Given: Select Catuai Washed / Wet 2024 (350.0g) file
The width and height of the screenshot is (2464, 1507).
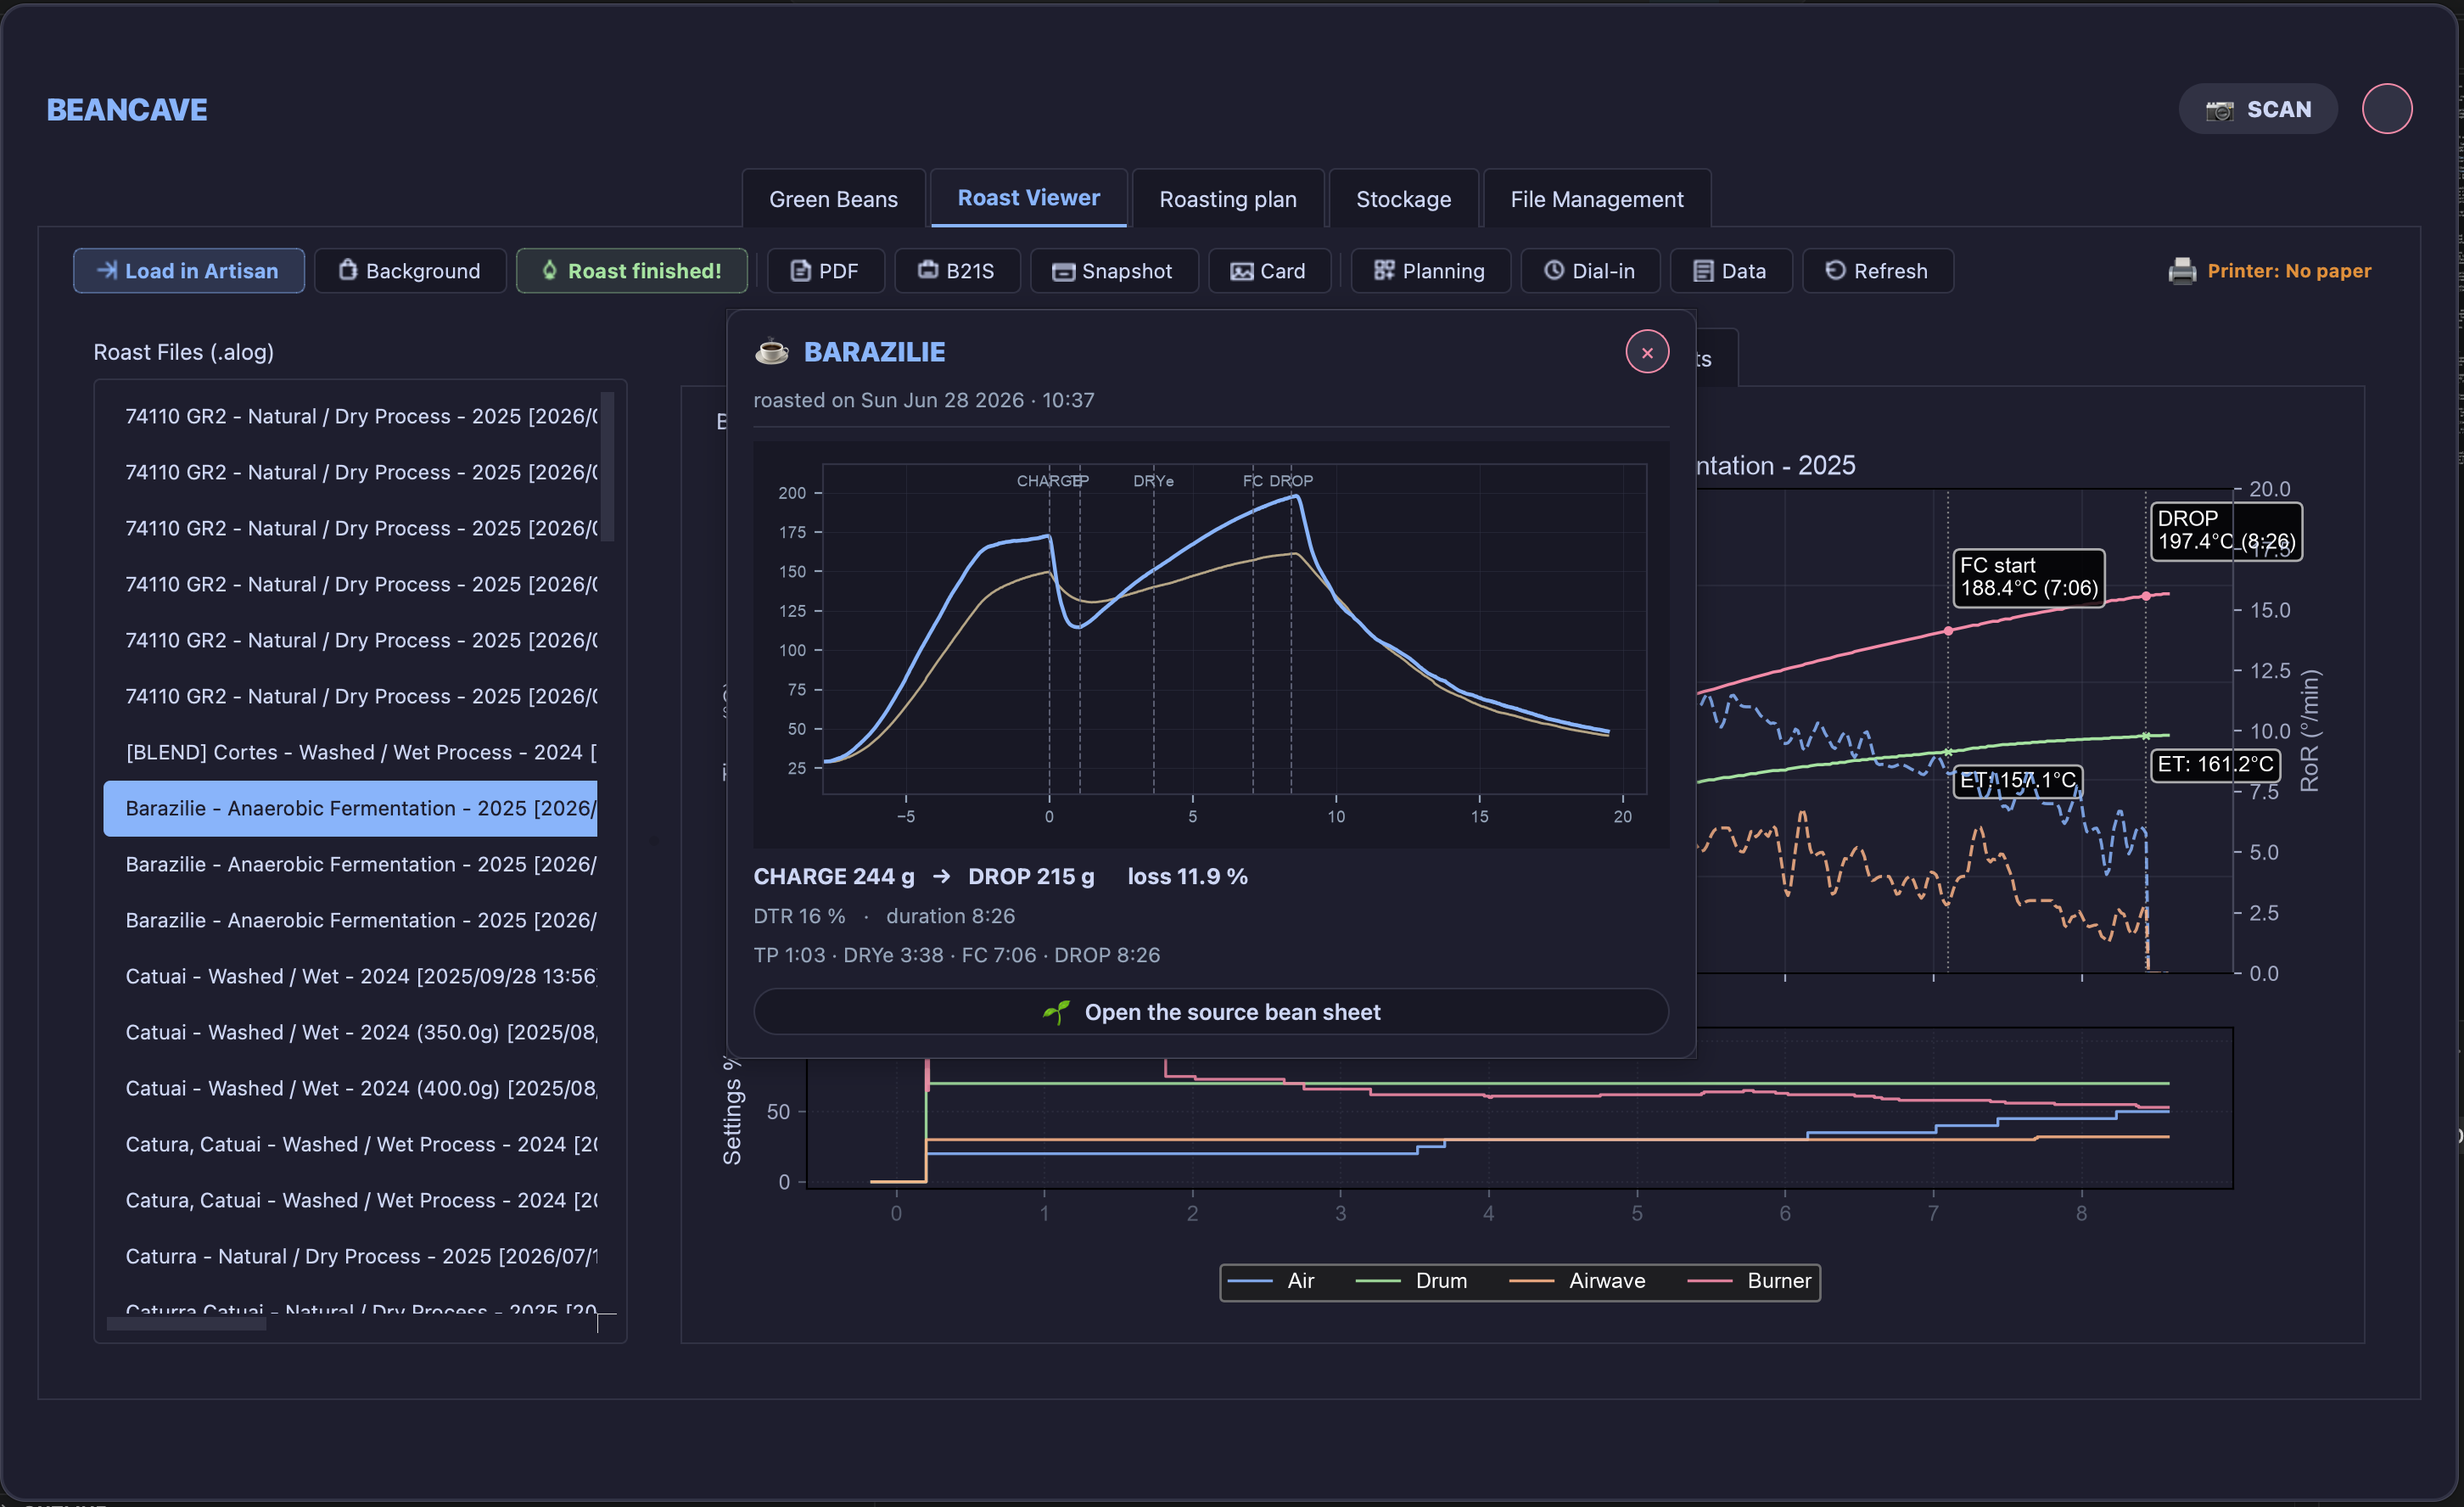Looking at the screenshot, I should click(350, 1032).
